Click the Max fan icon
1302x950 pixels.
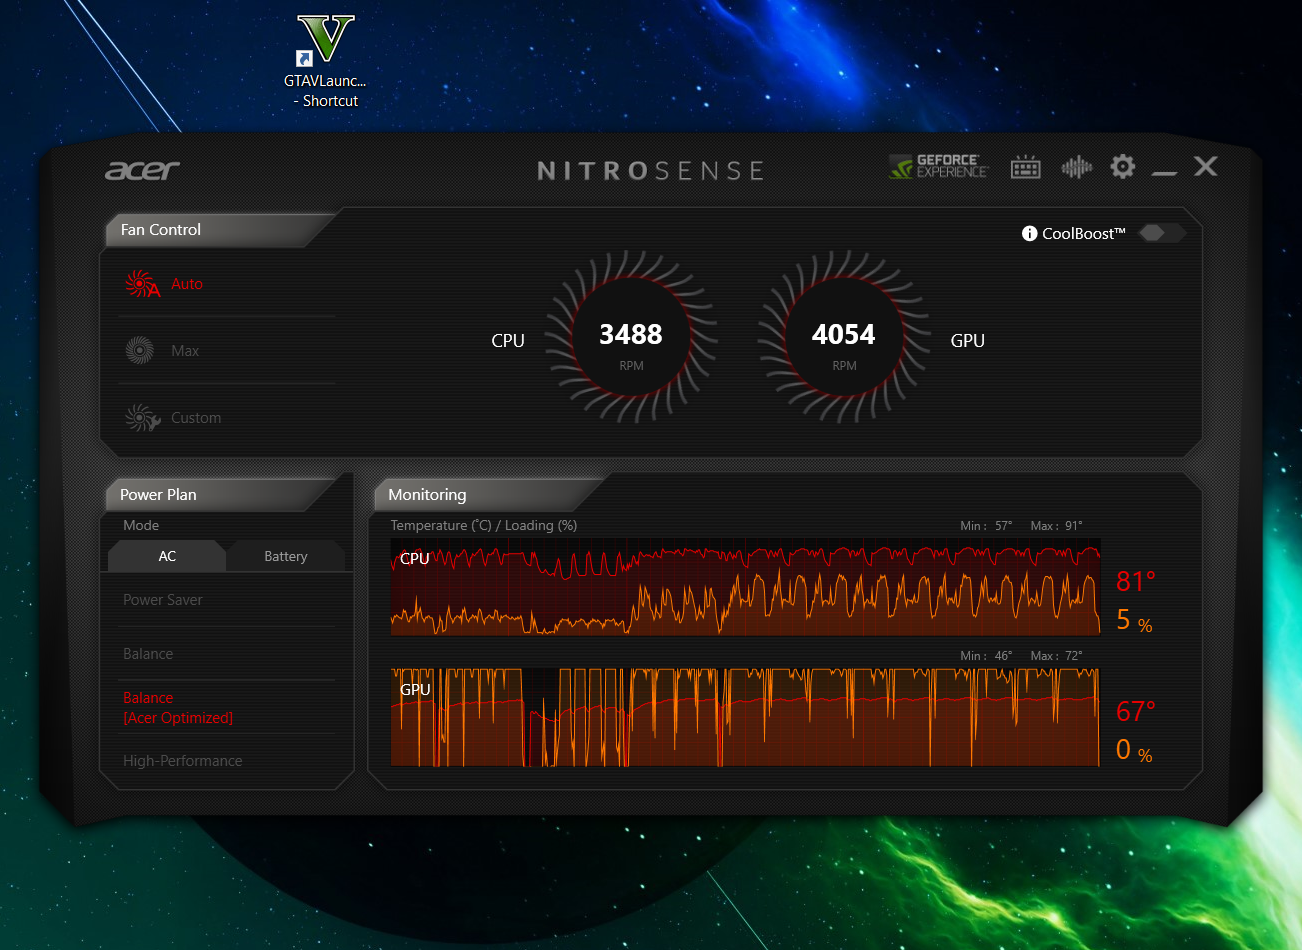point(139,350)
